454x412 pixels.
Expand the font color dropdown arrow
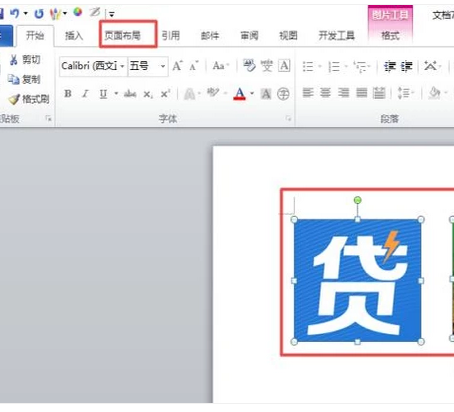pos(252,94)
